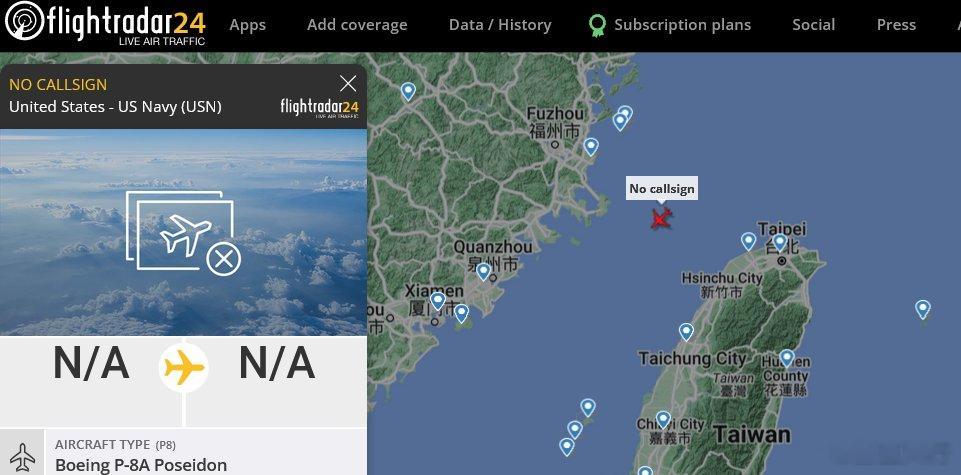Click the missing aircraft photo placeholder
Image resolution: width=961 pixels, height=475 pixels.
[x=183, y=232]
